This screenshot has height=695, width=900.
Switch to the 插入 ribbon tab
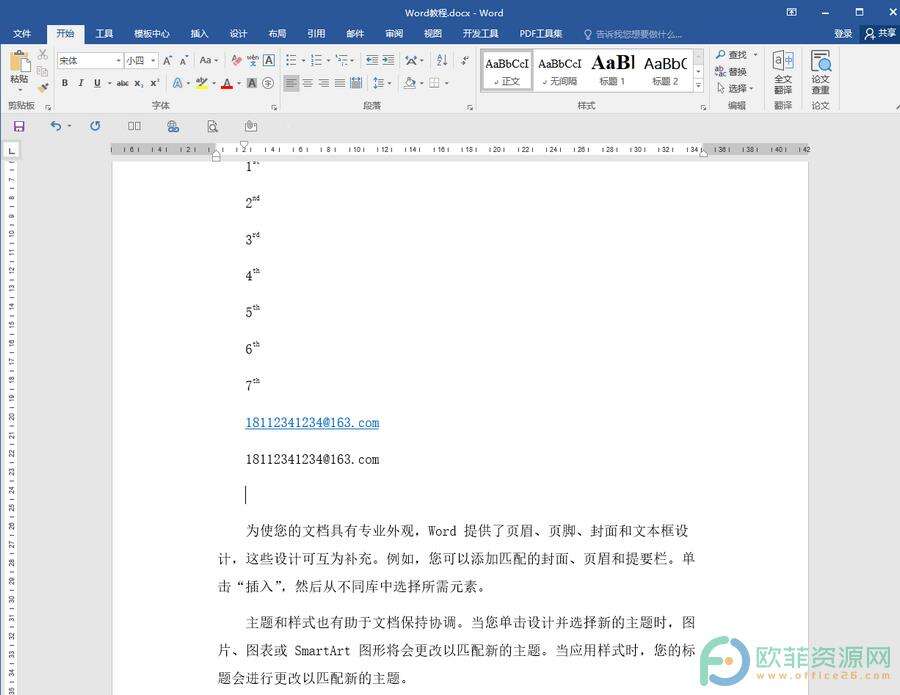(199, 33)
